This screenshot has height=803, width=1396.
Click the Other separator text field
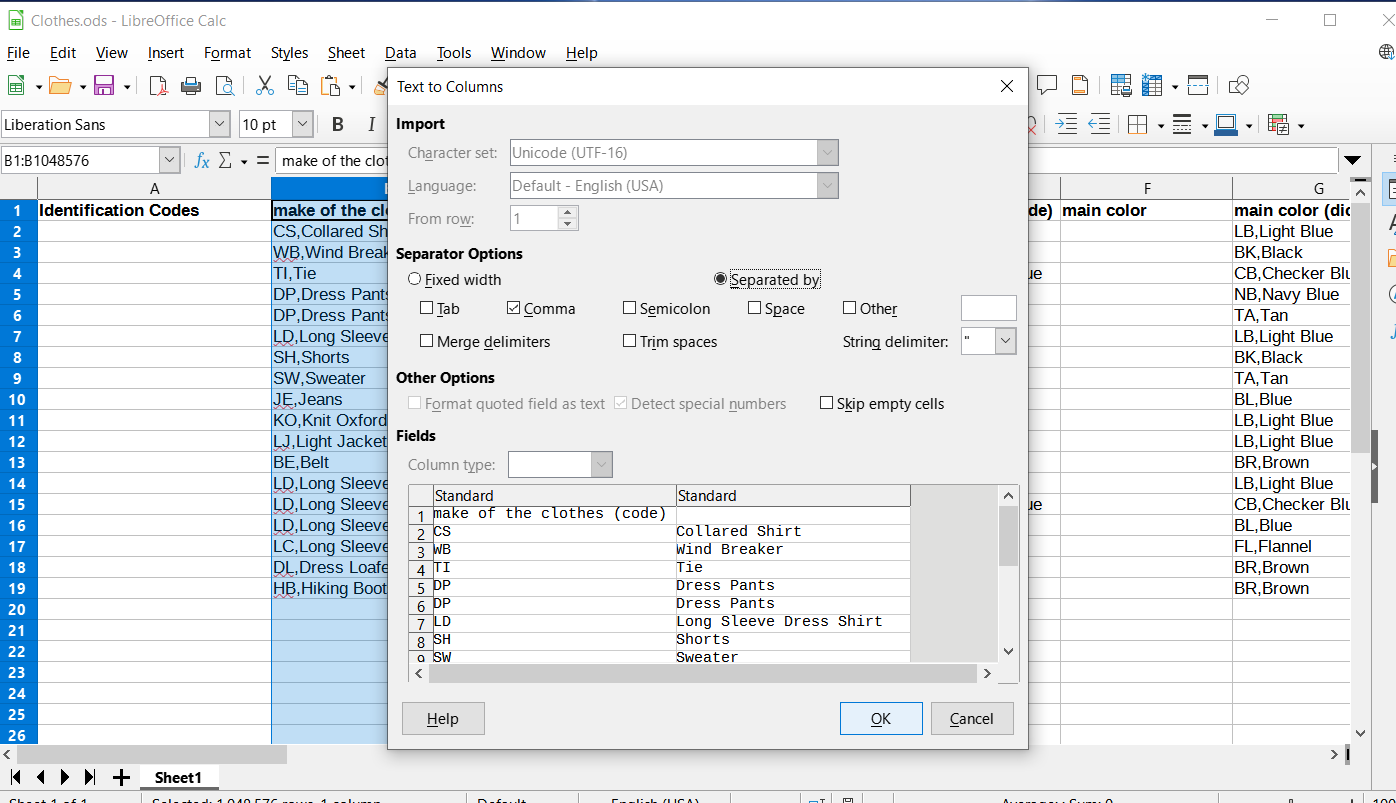[x=988, y=308]
